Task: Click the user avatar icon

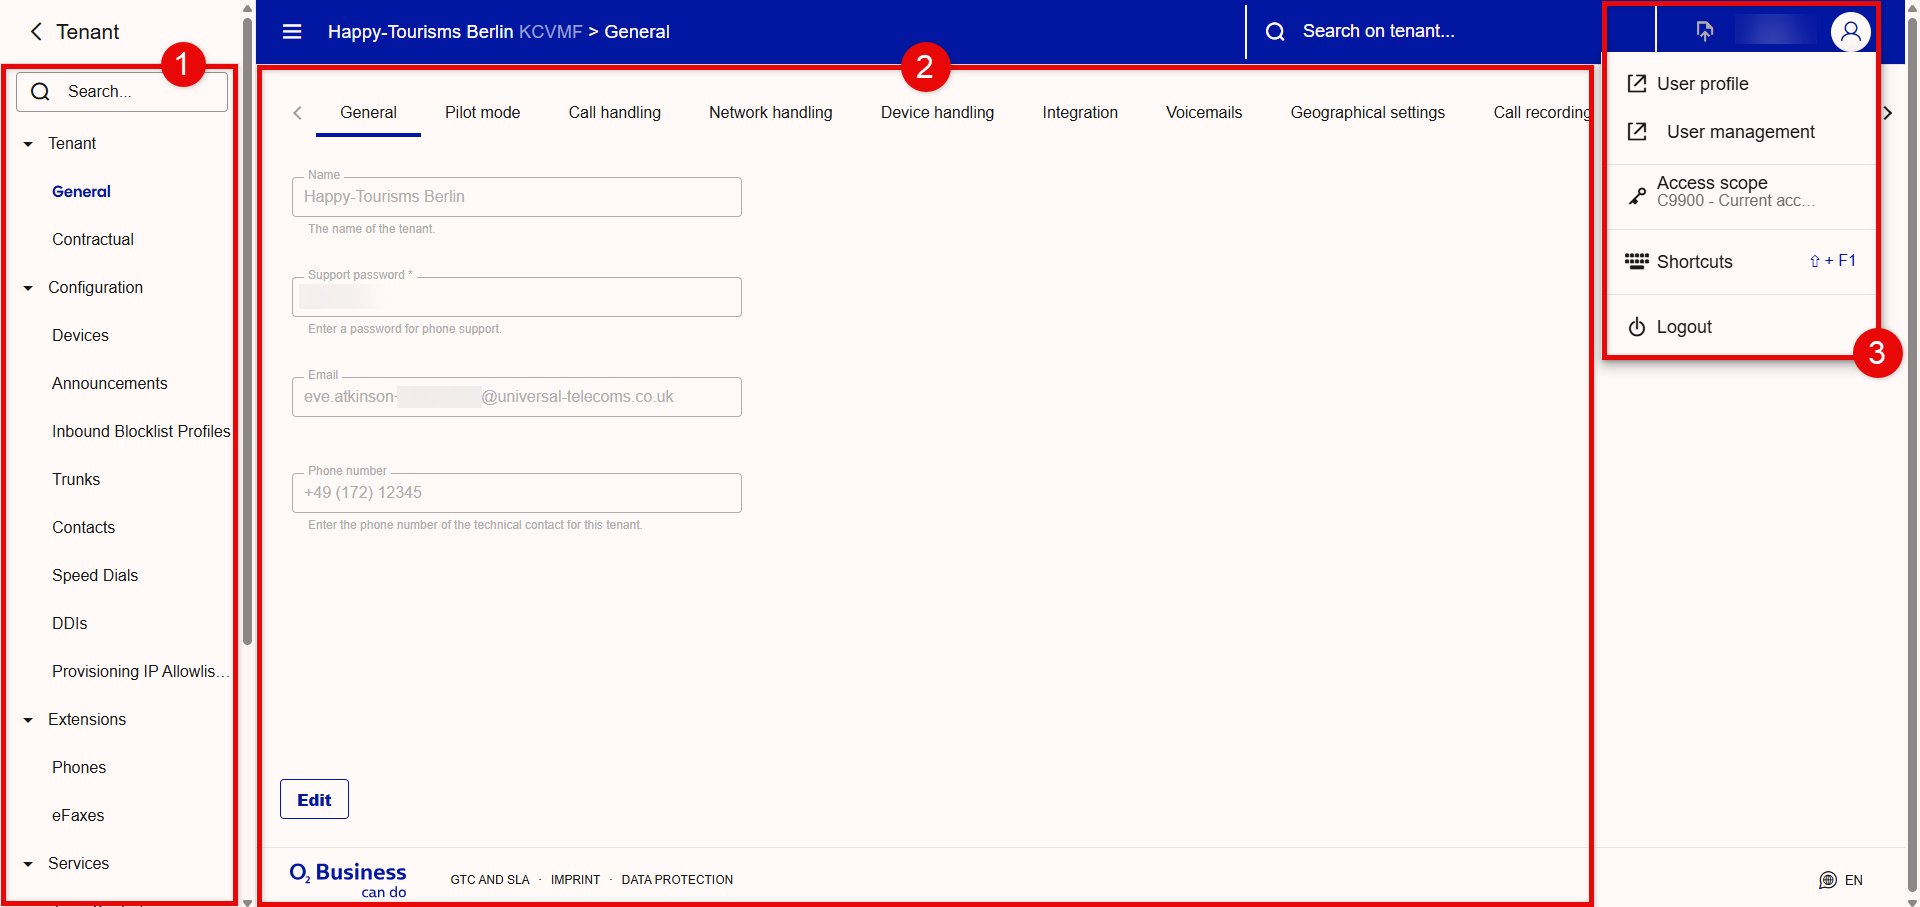Action: coord(1850,32)
